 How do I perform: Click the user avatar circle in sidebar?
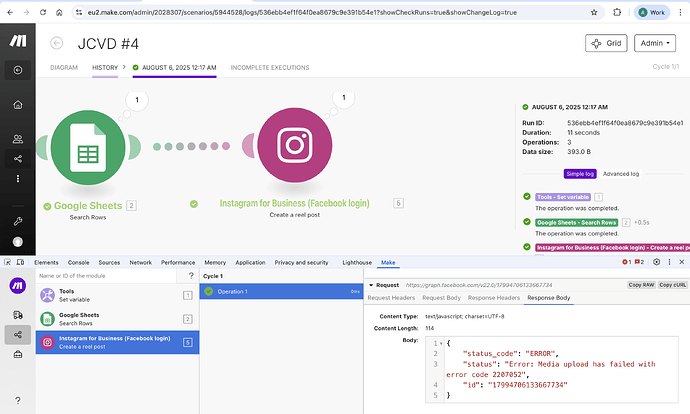pos(18,242)
